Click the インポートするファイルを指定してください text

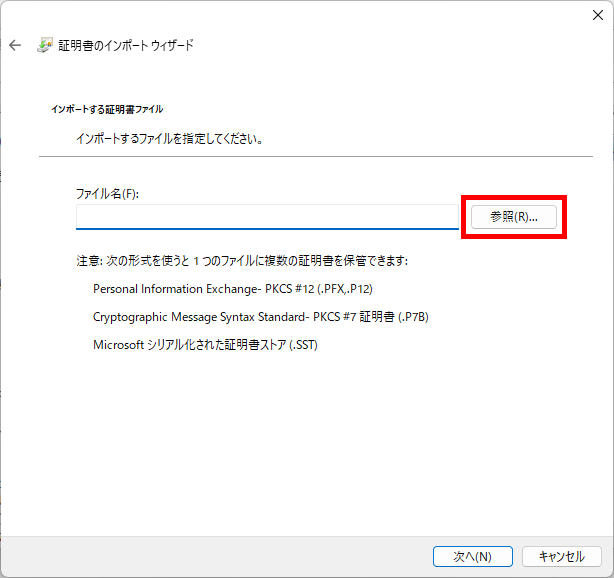[x=169, y=139]
